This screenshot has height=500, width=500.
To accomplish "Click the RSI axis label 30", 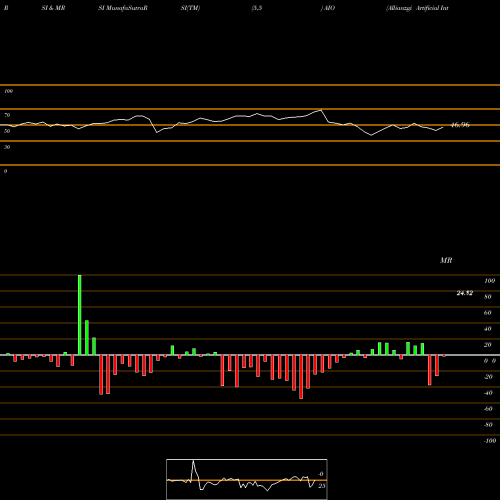I will (x=7, y=147).
